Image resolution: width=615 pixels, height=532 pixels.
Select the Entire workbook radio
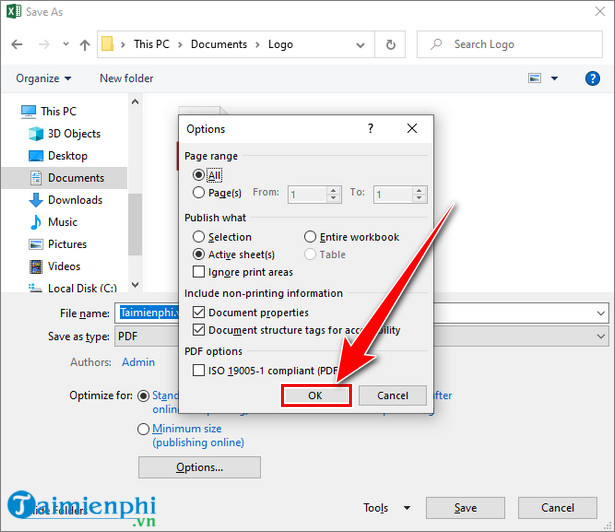click(x=310, y=237)
